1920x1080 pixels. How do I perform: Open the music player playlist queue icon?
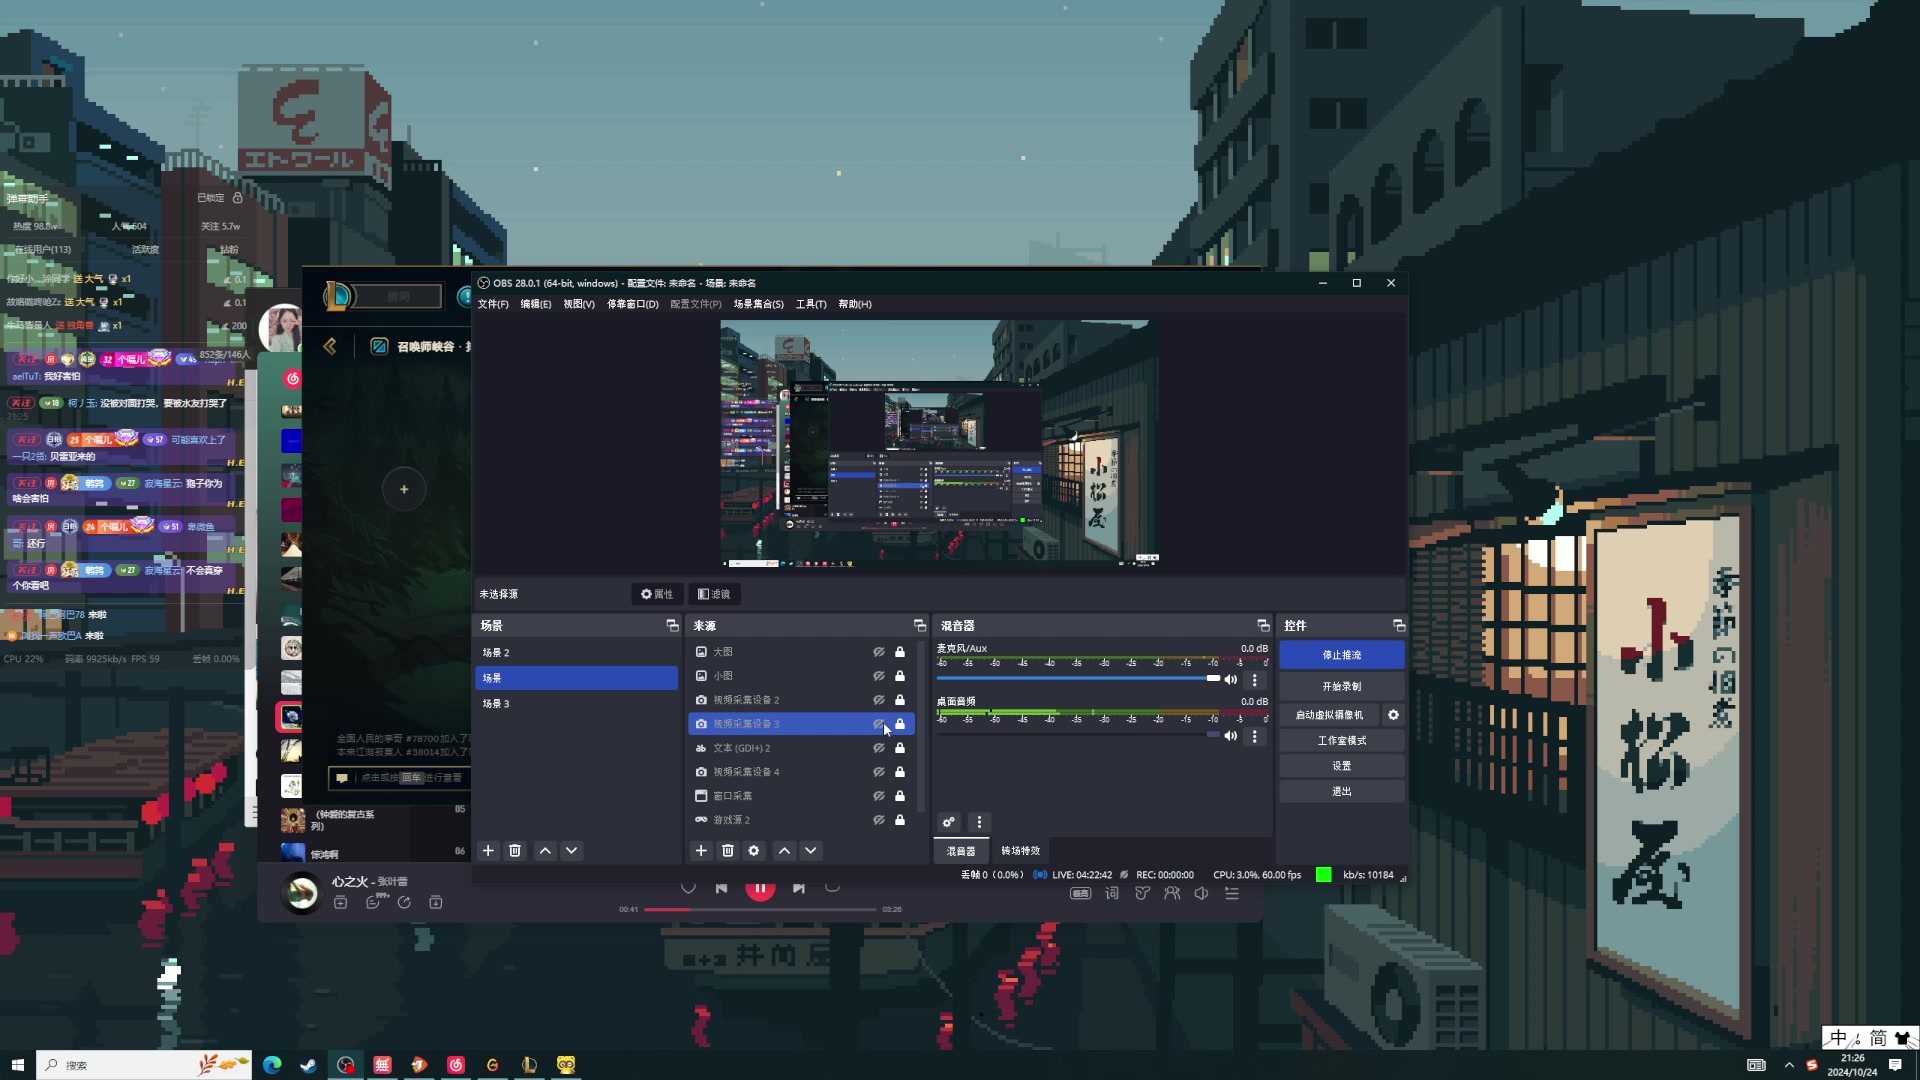(x=1232, y=893)
